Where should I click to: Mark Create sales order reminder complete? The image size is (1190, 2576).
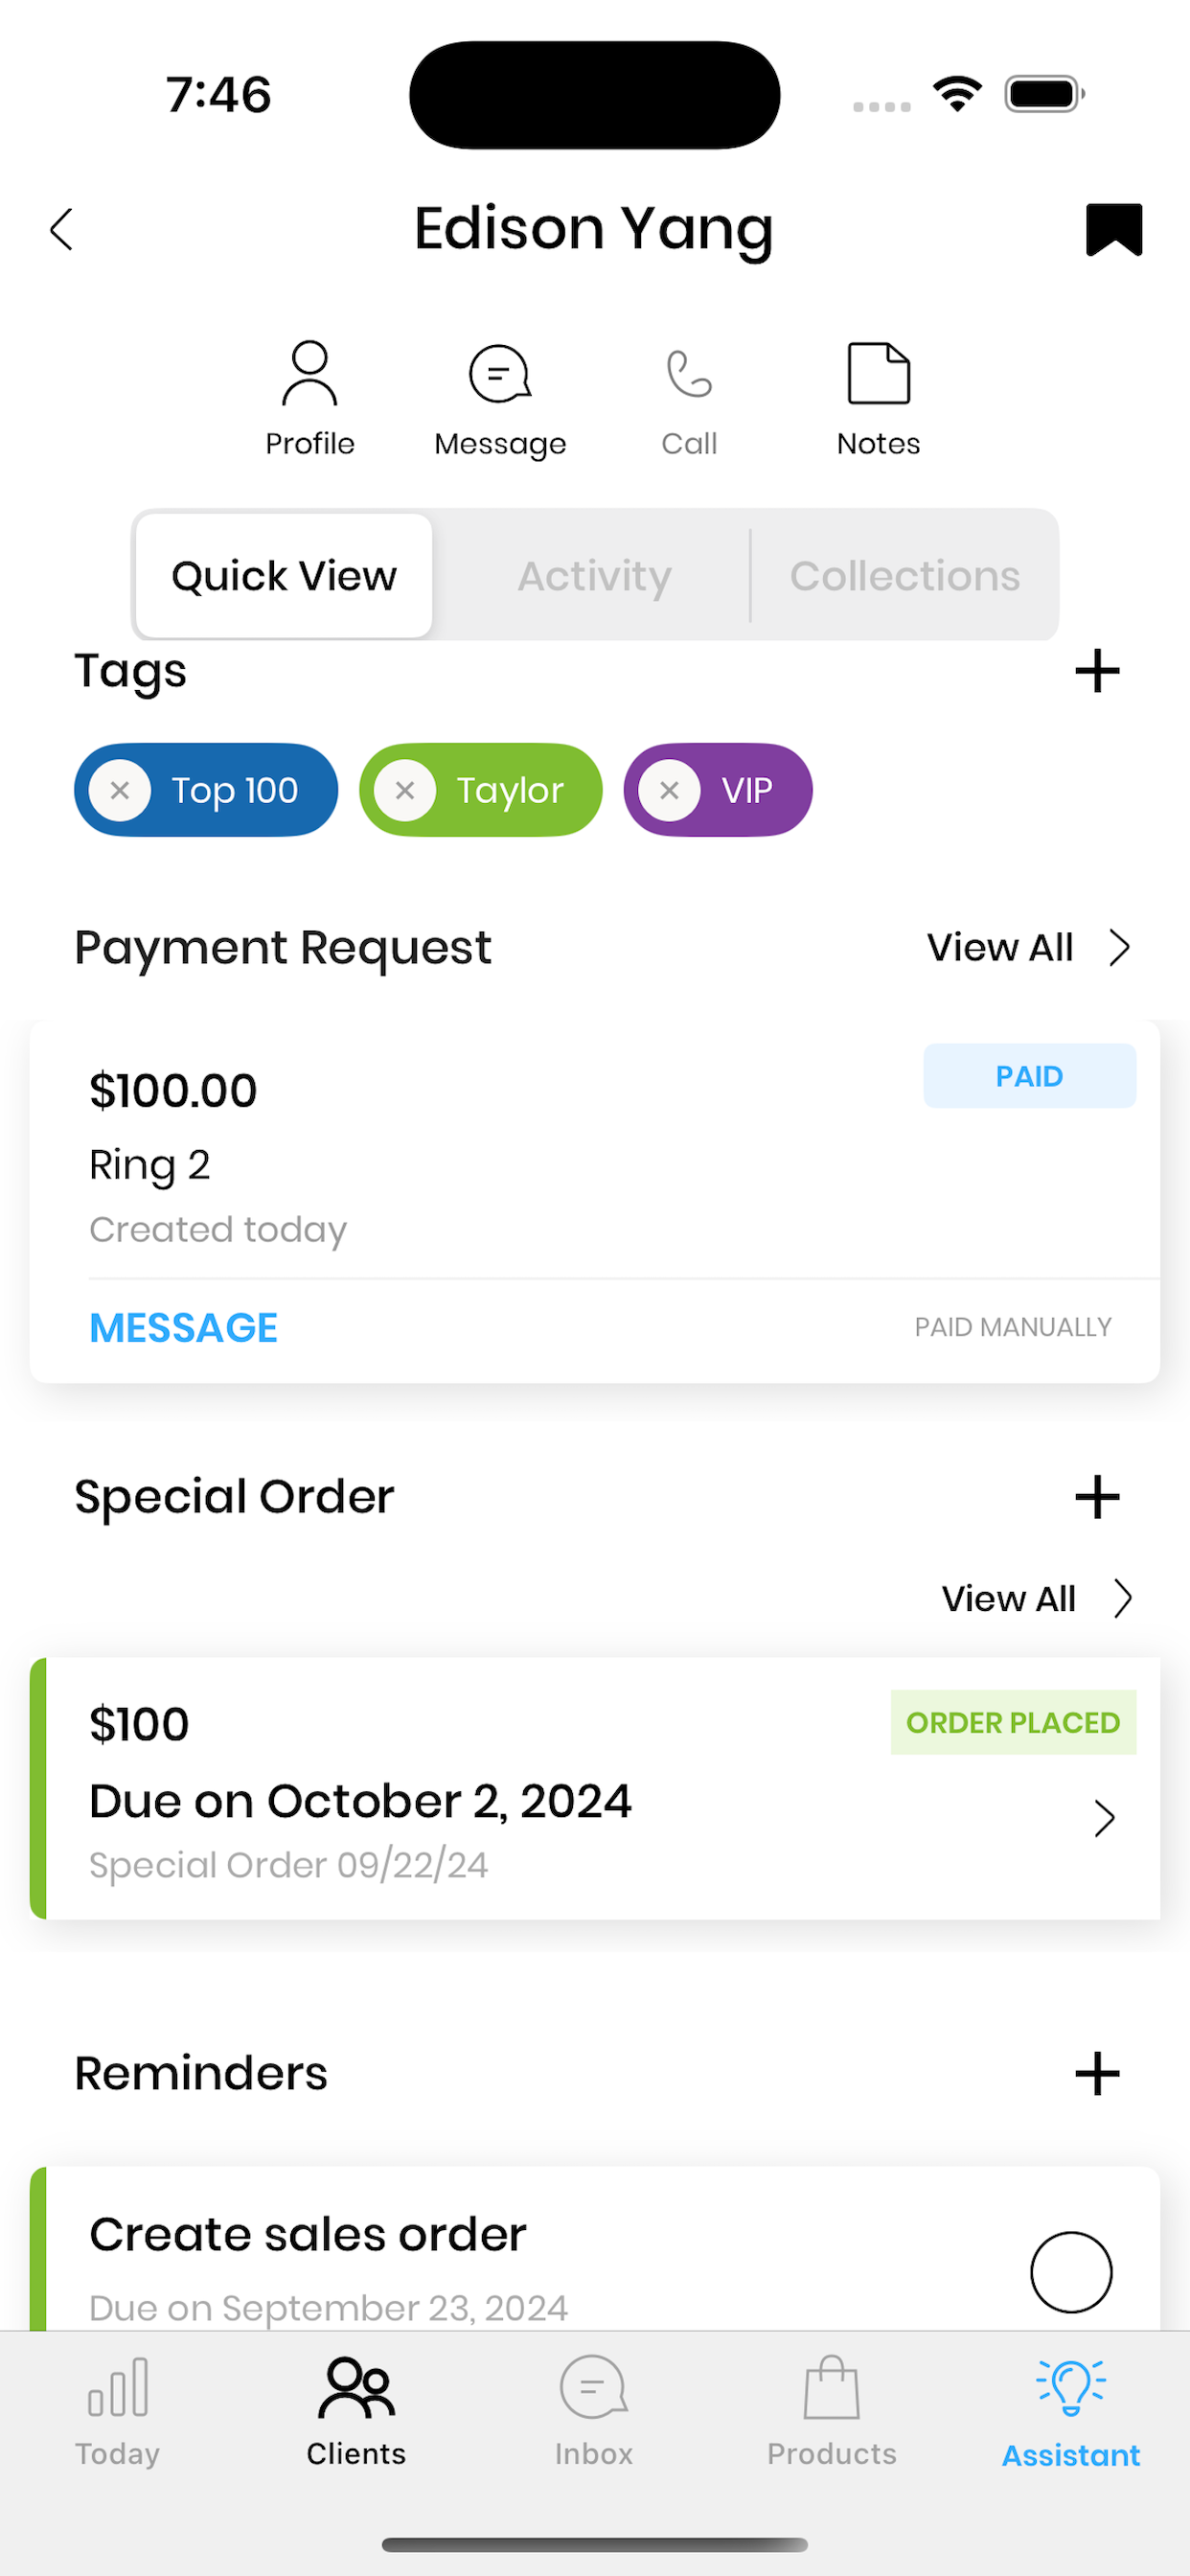pos(1071,2272)
